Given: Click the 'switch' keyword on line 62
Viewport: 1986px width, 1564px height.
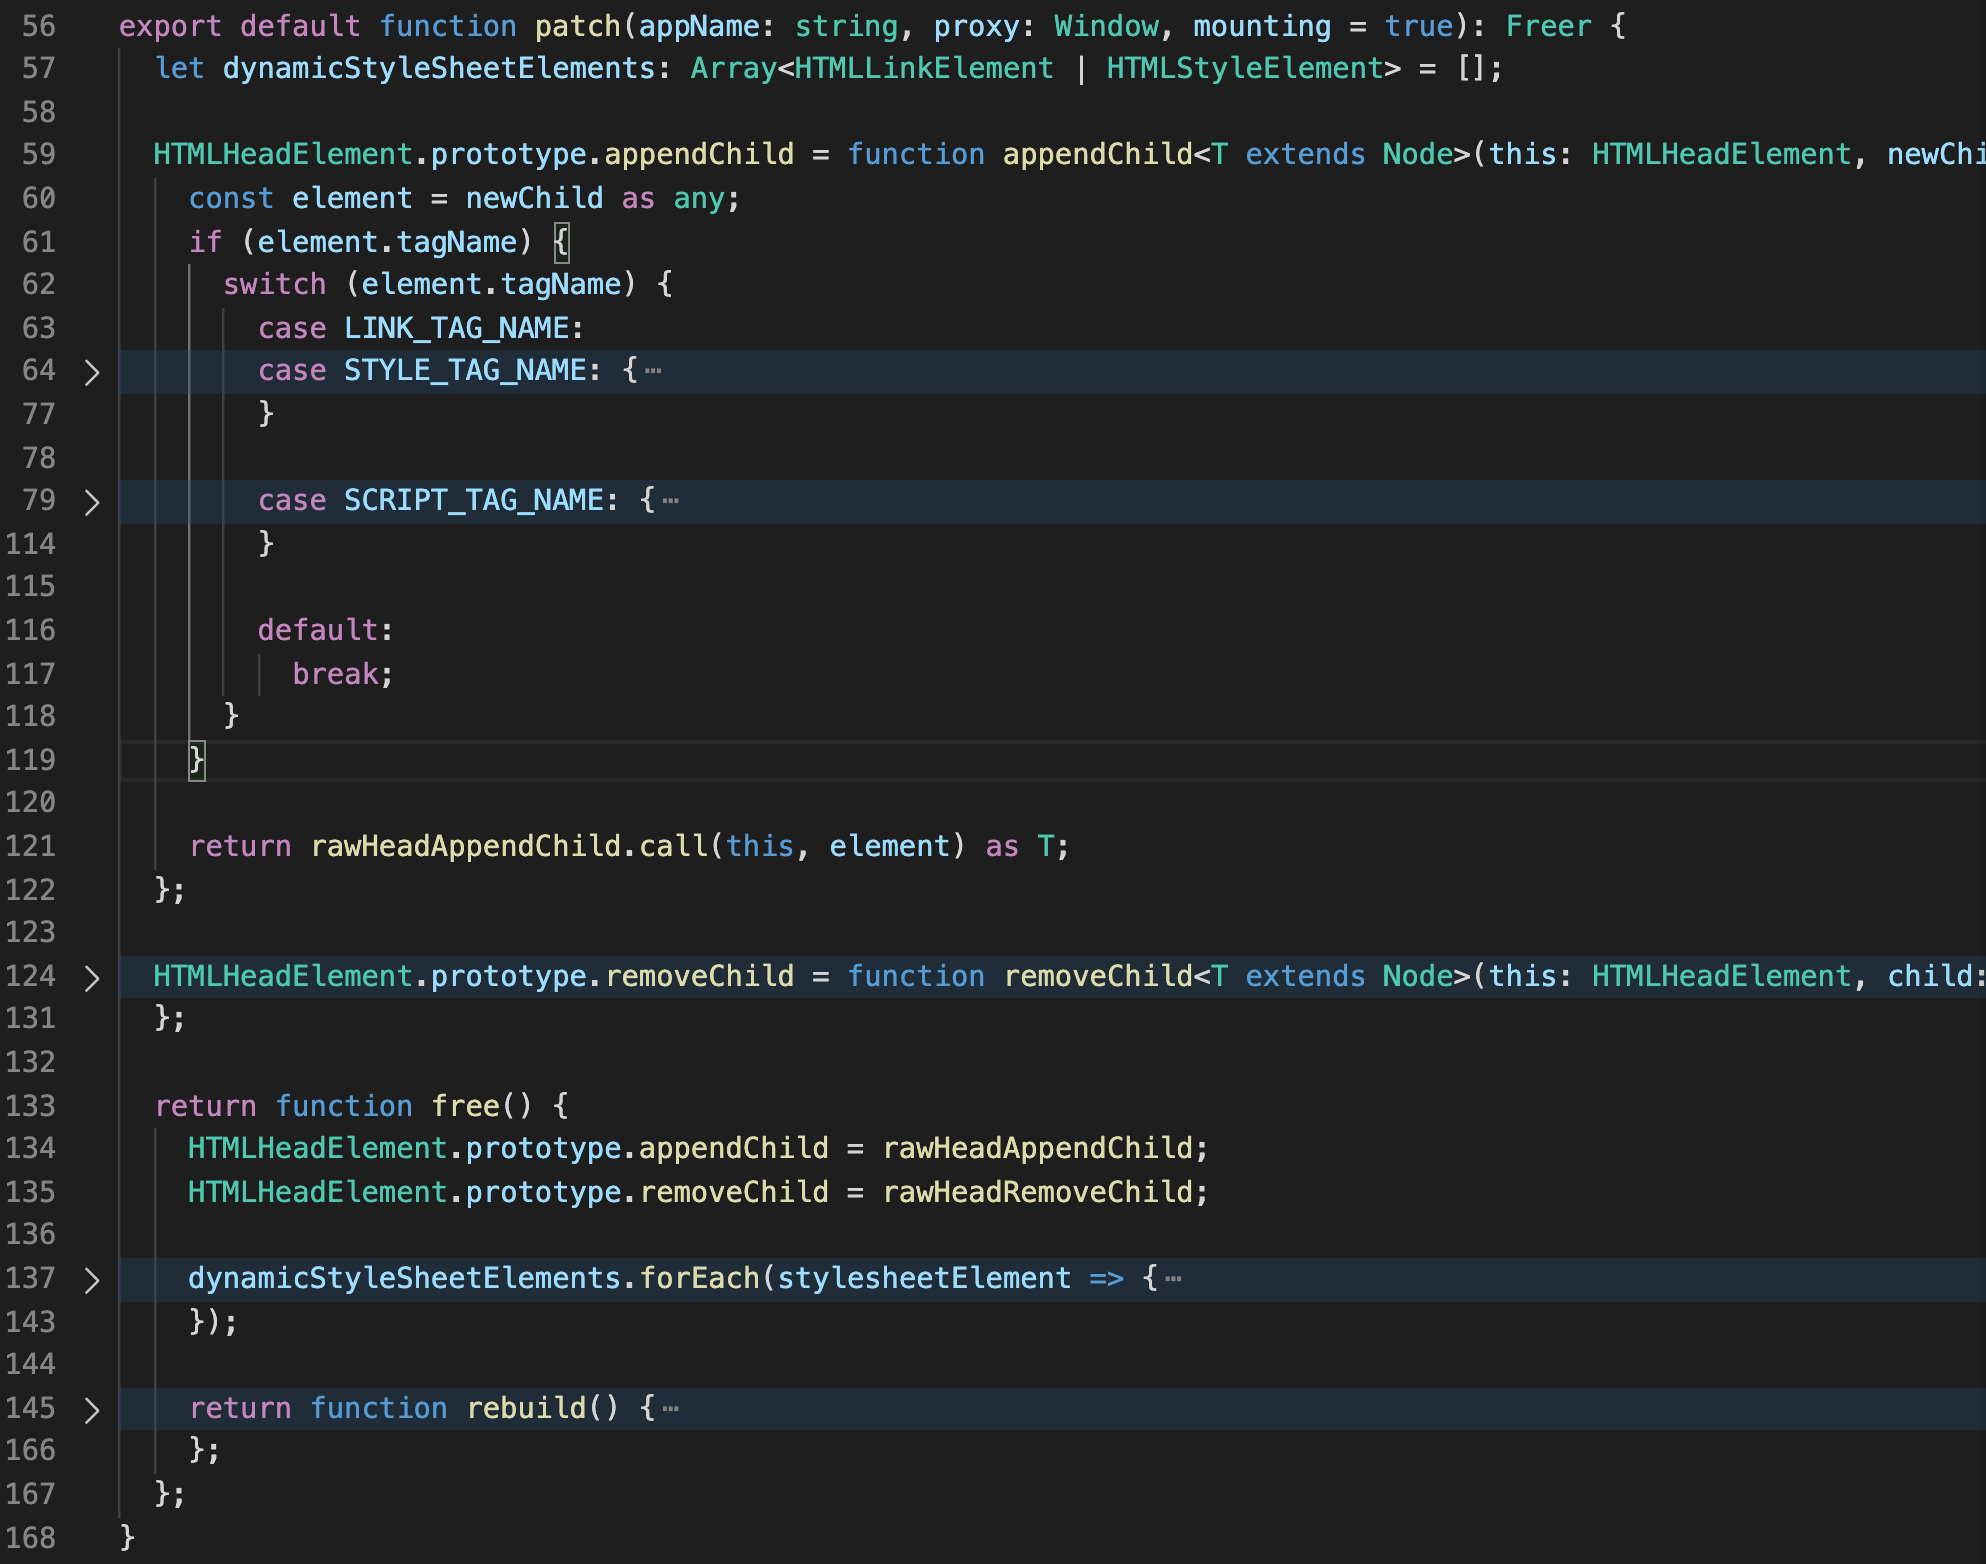Looking at the screenshot, I should click(274, 284).
